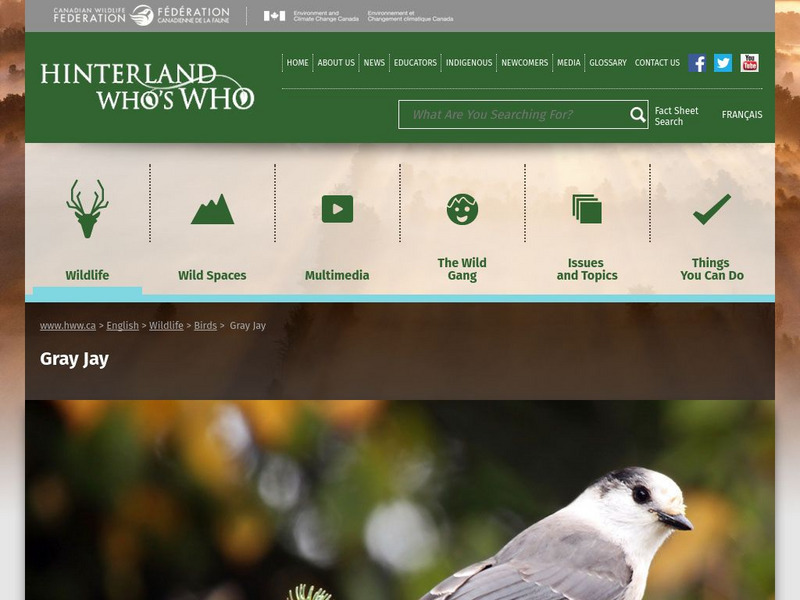Click the Gray Jay page heading
Screen dimensions: 800x600
74,359
